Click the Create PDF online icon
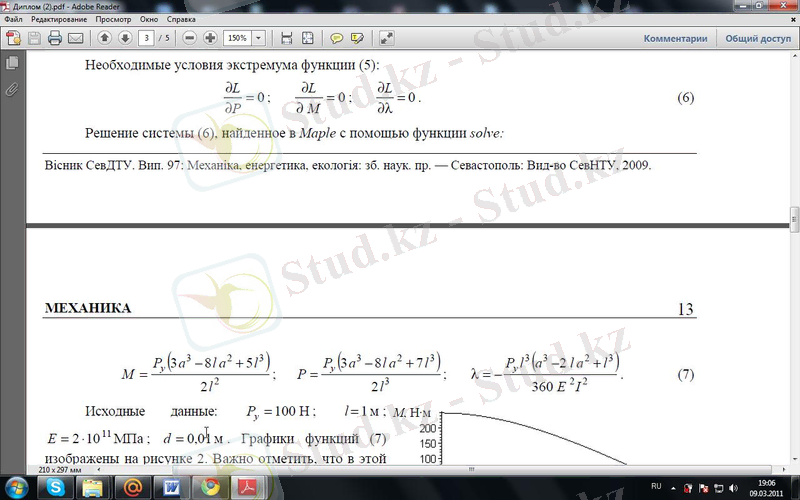Screen dimensions: 800x500 tap(13, 38)
